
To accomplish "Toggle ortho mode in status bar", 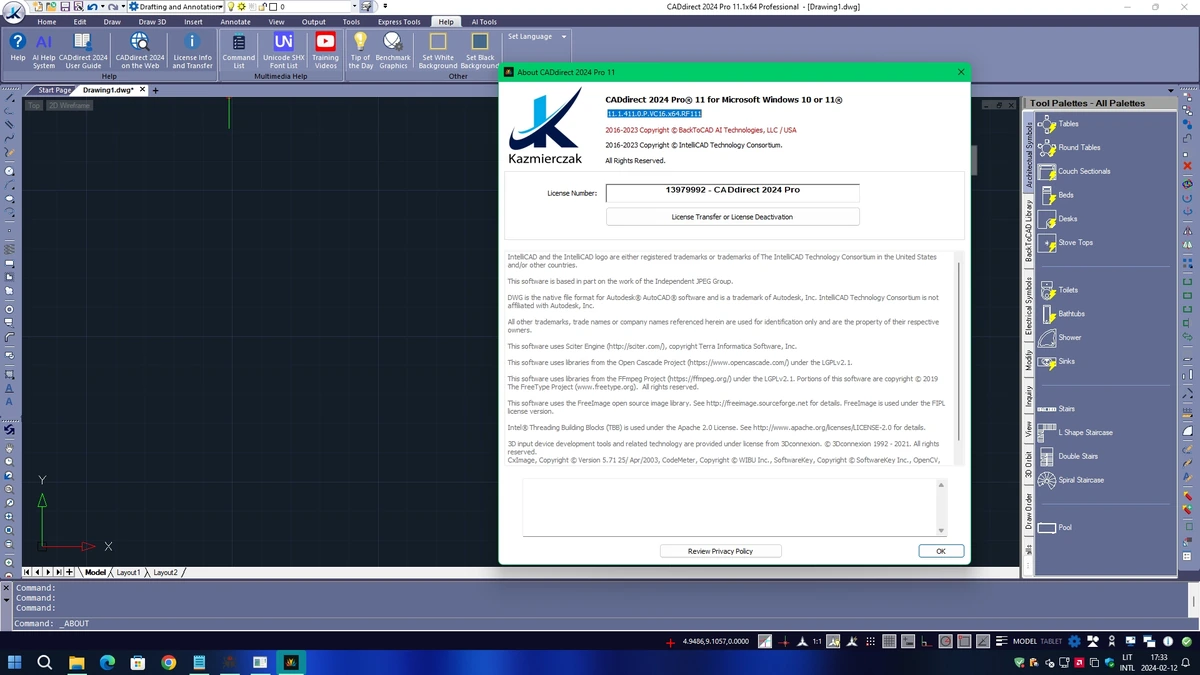I will coord(925,641).
